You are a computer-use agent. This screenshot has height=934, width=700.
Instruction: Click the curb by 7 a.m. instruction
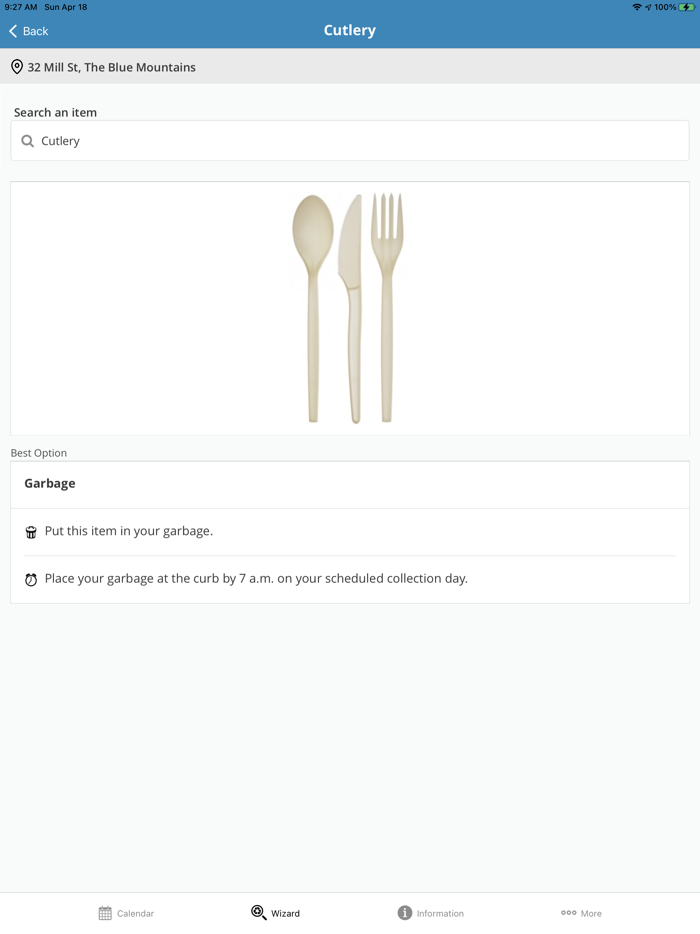point(256,578)
